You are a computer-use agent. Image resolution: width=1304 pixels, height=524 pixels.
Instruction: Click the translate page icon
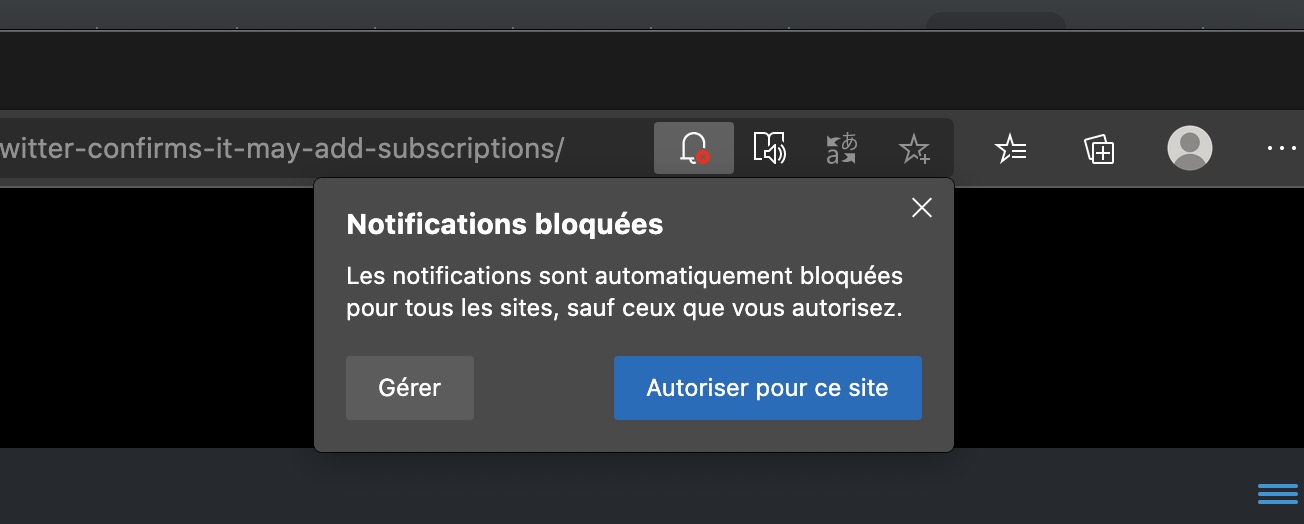(841, 149)
